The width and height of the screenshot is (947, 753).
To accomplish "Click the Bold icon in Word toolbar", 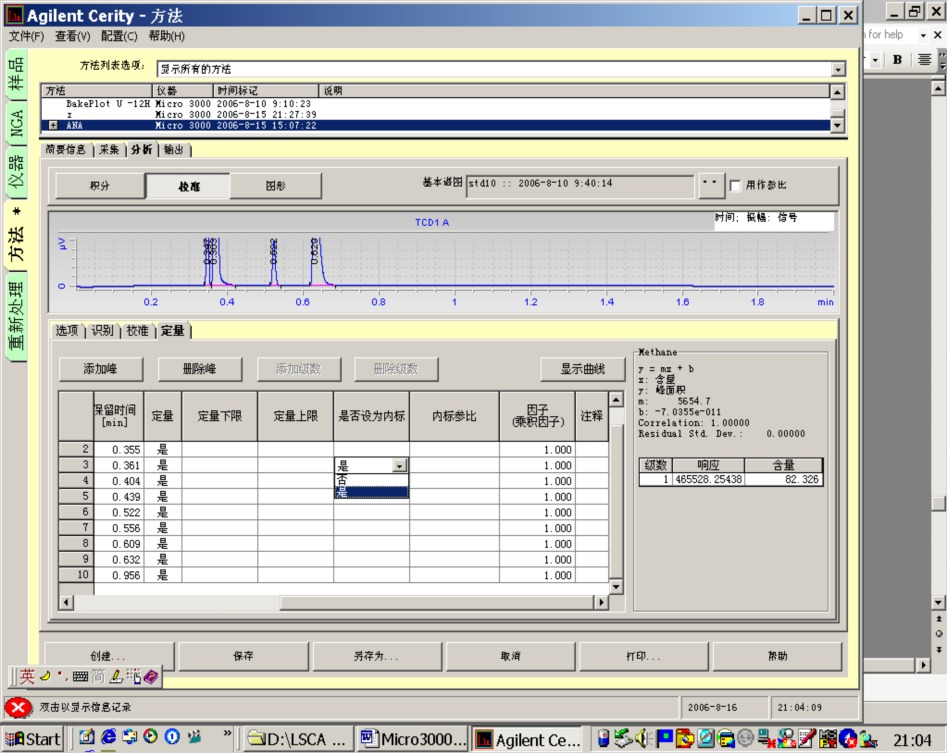I will (x=897, y=59).
